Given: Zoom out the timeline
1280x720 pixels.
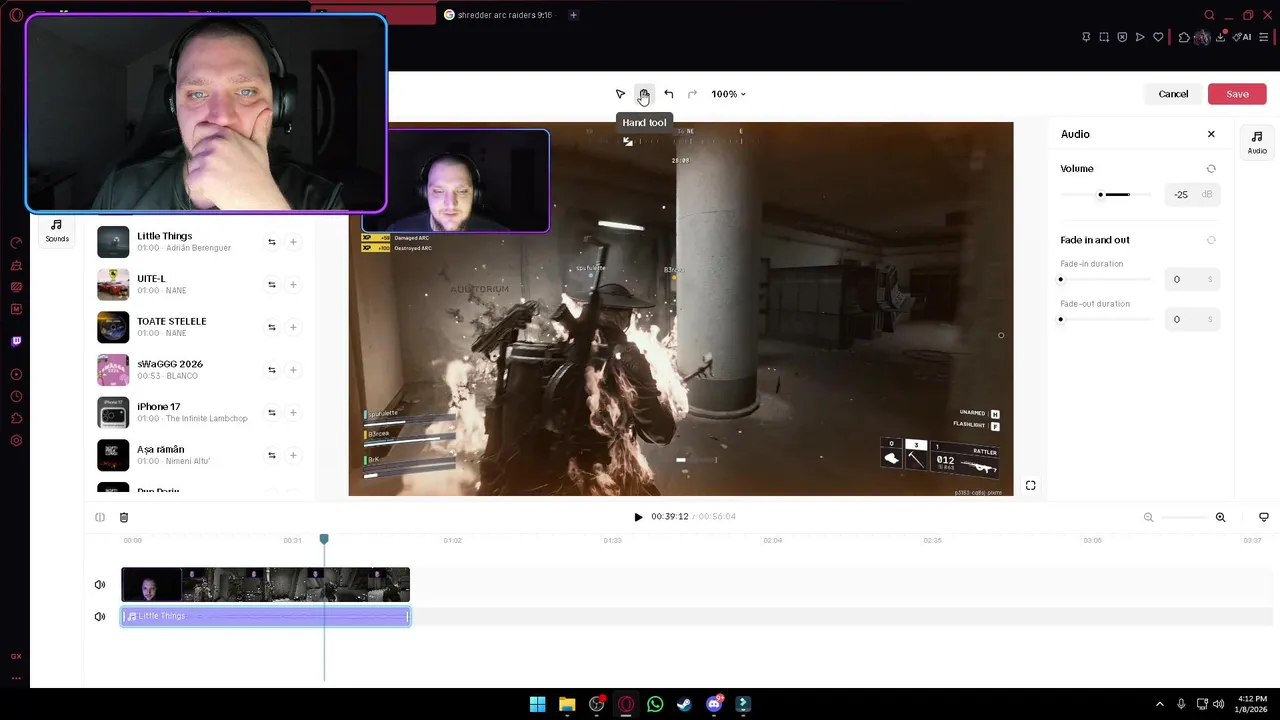Looking at the screenshot, I should pyautogui.click(x=1148, y=517).
